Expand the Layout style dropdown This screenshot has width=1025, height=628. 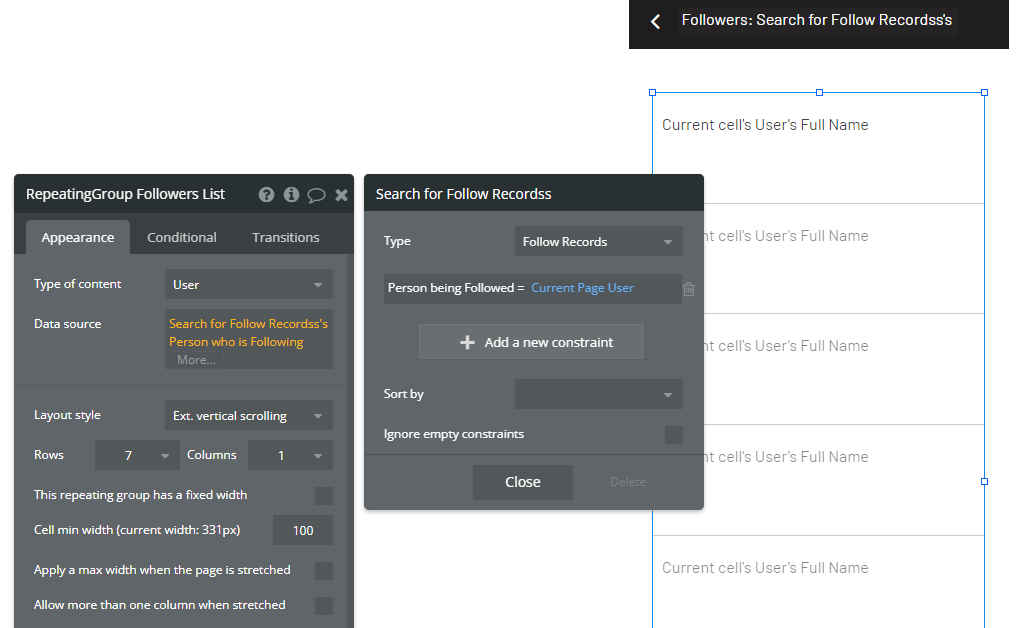(248, 416)
